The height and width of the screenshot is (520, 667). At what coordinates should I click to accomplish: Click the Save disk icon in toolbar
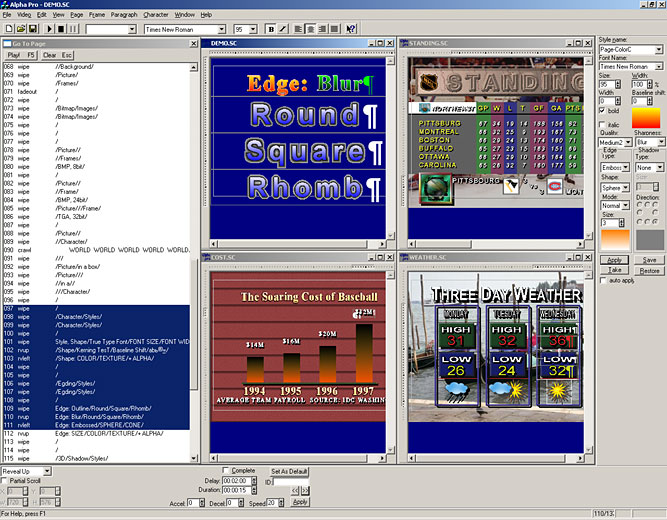click(x=33, y=30)
